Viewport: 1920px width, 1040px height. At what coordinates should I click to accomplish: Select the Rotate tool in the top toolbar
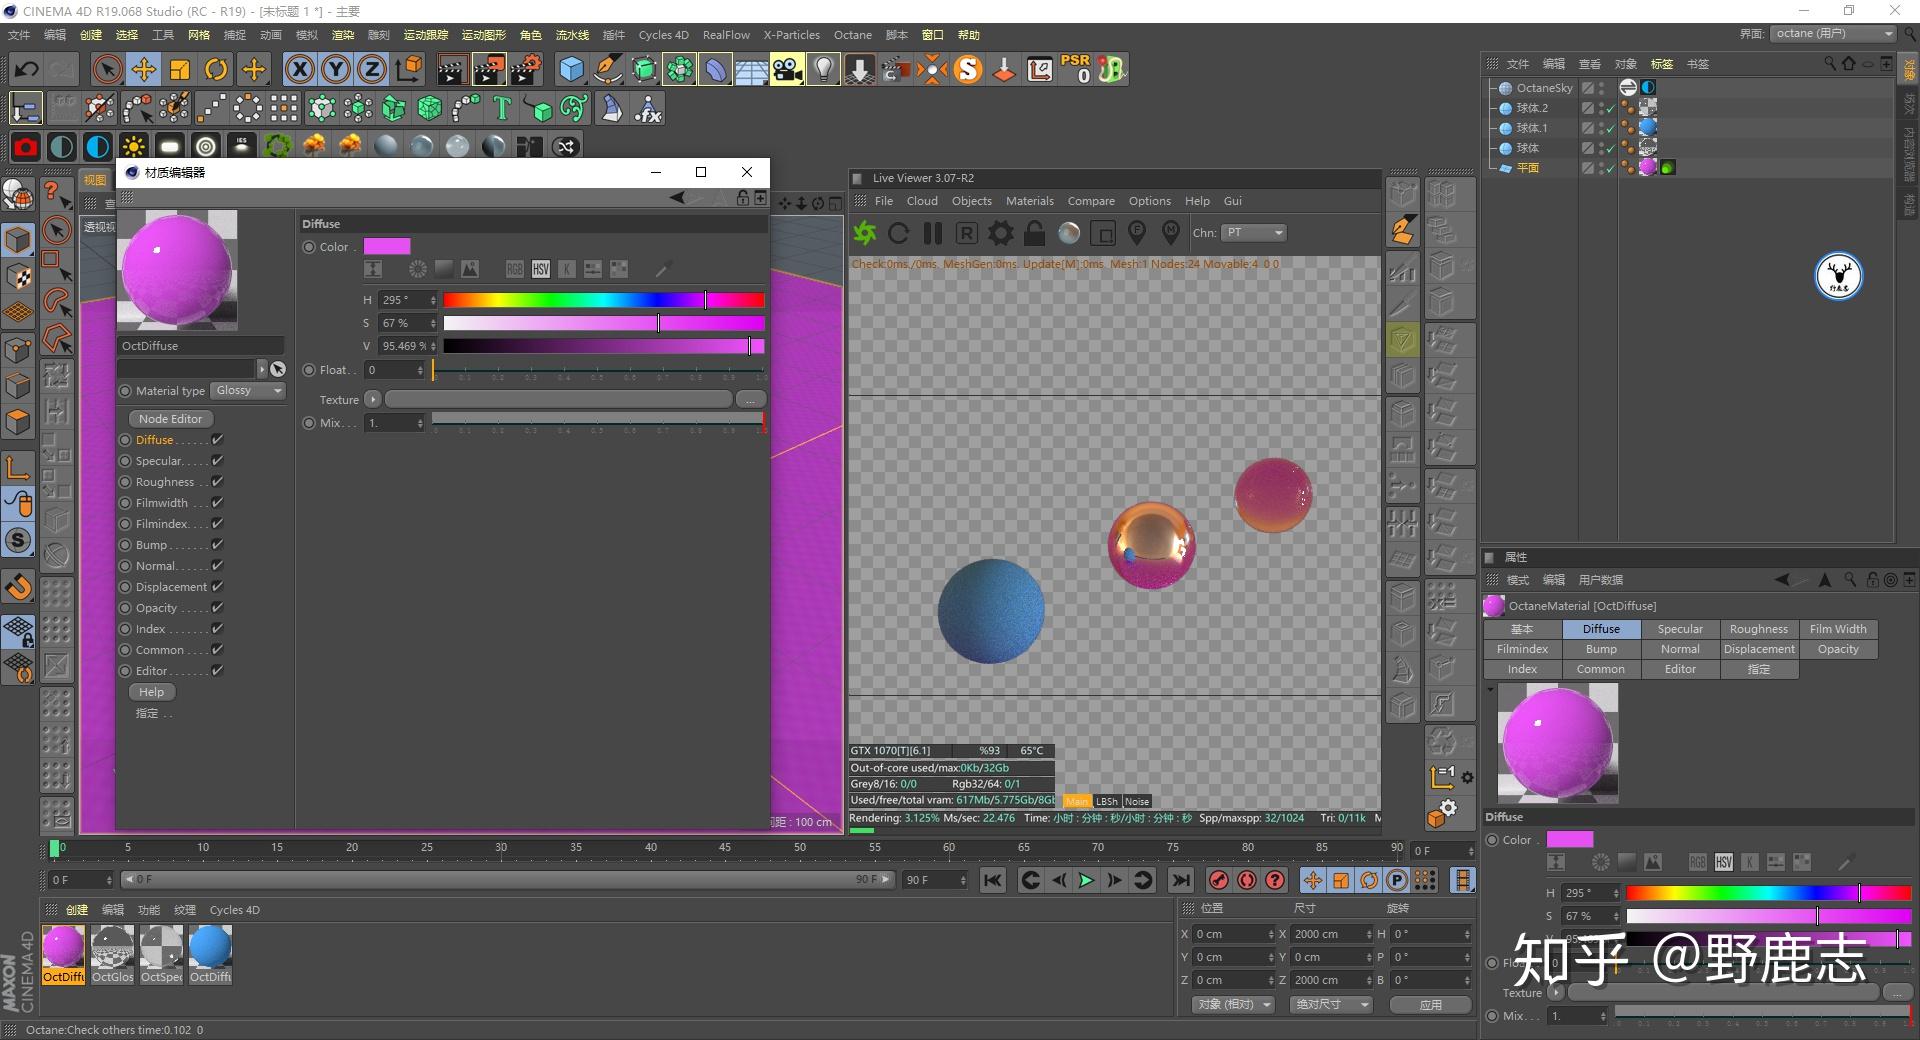coord(216,69)
